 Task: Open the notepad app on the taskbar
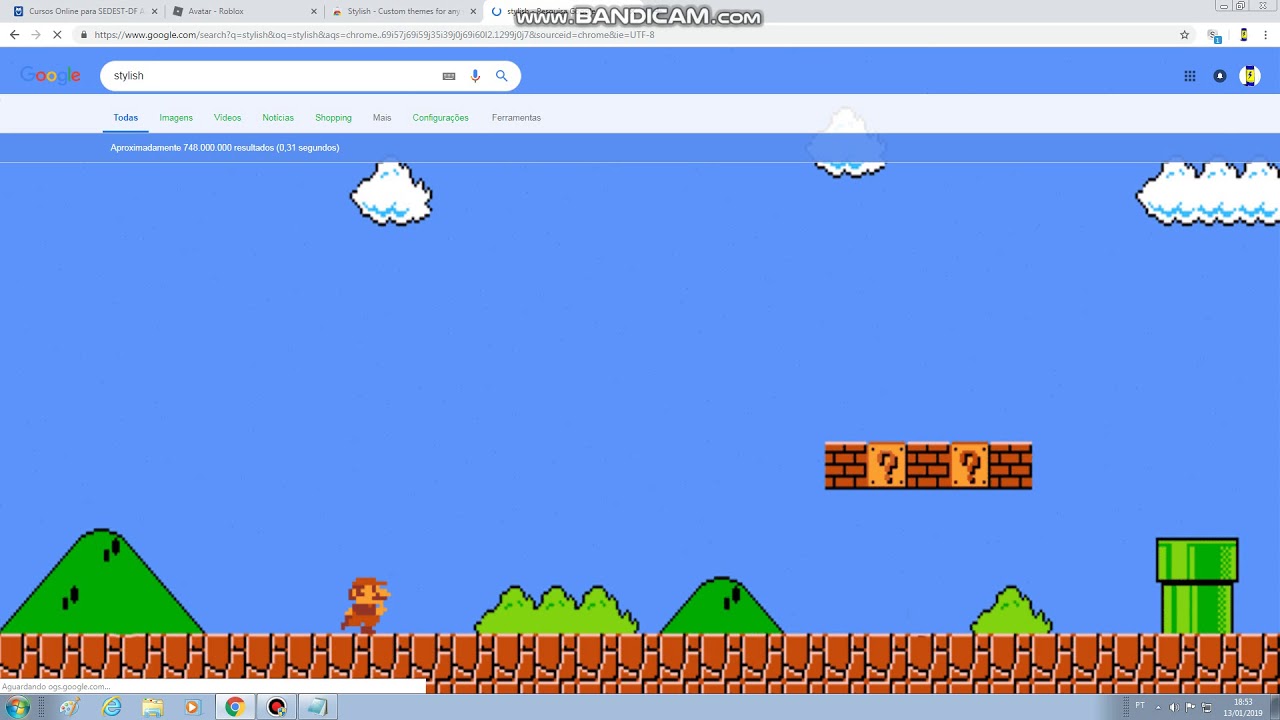tap(317, 707)
